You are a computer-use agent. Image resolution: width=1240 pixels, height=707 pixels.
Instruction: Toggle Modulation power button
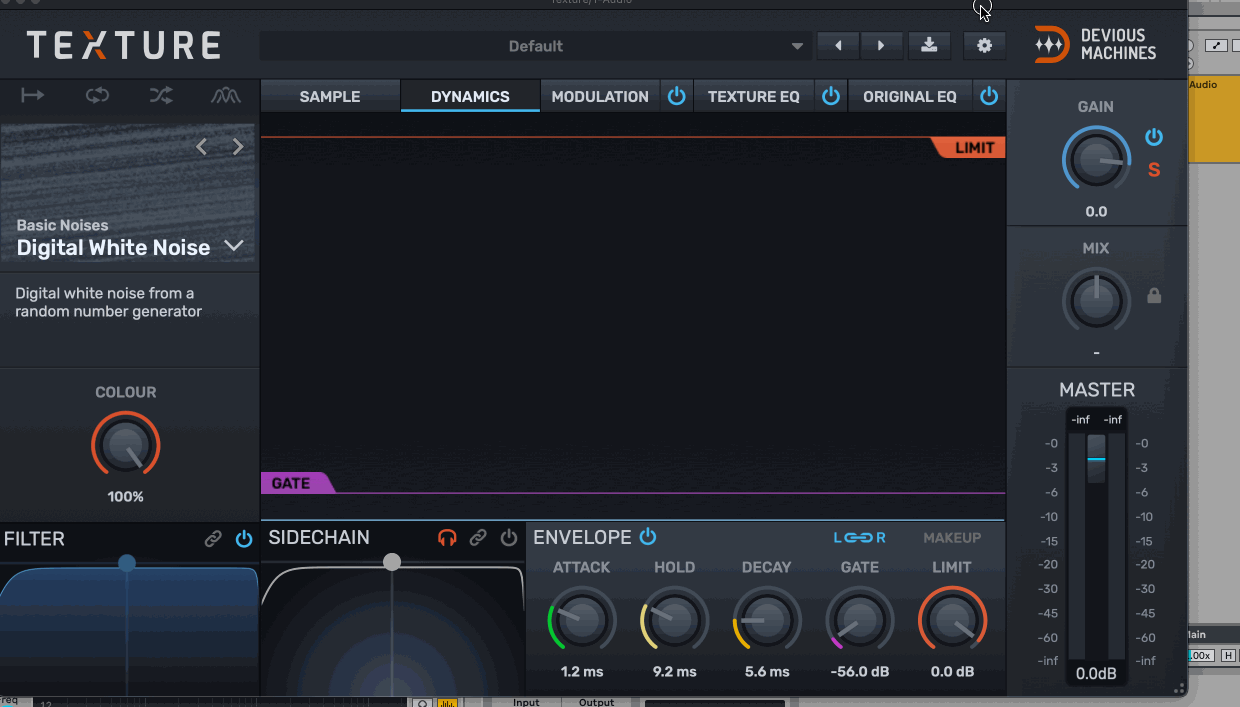tap(677, 96)
